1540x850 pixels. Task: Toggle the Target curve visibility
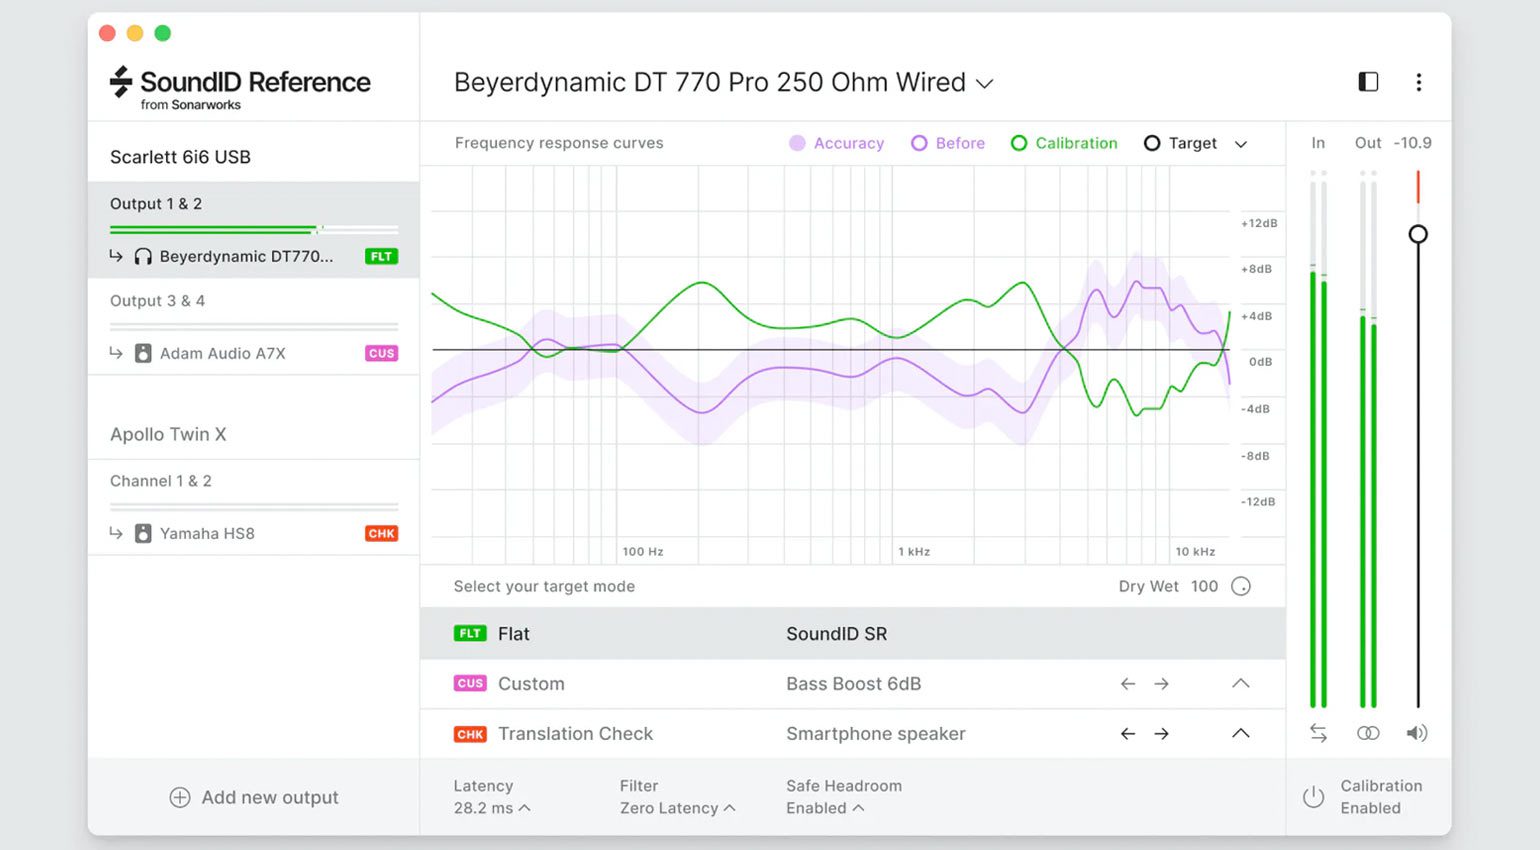[1180, 143]
